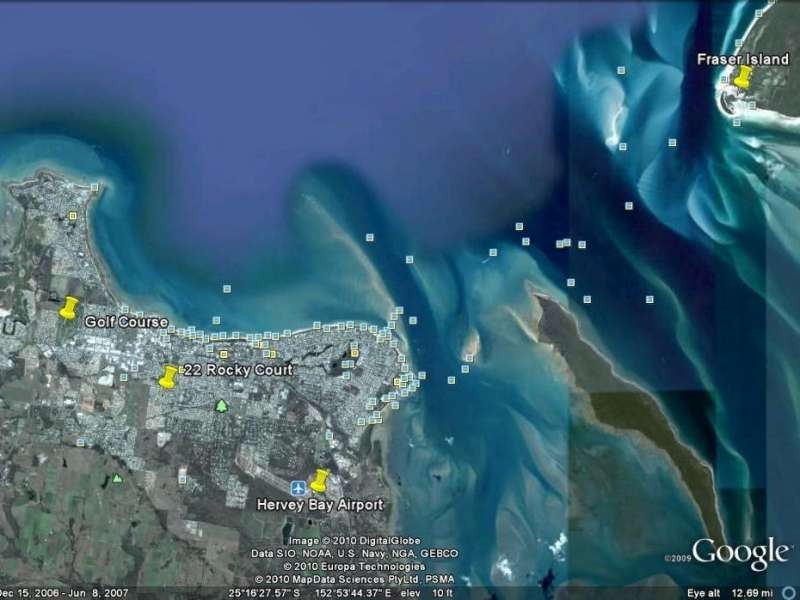This screenshot has width=800, height=600.
Task: Select the Hervey Bay Airport placemark pin
Action: click(320, 479)
